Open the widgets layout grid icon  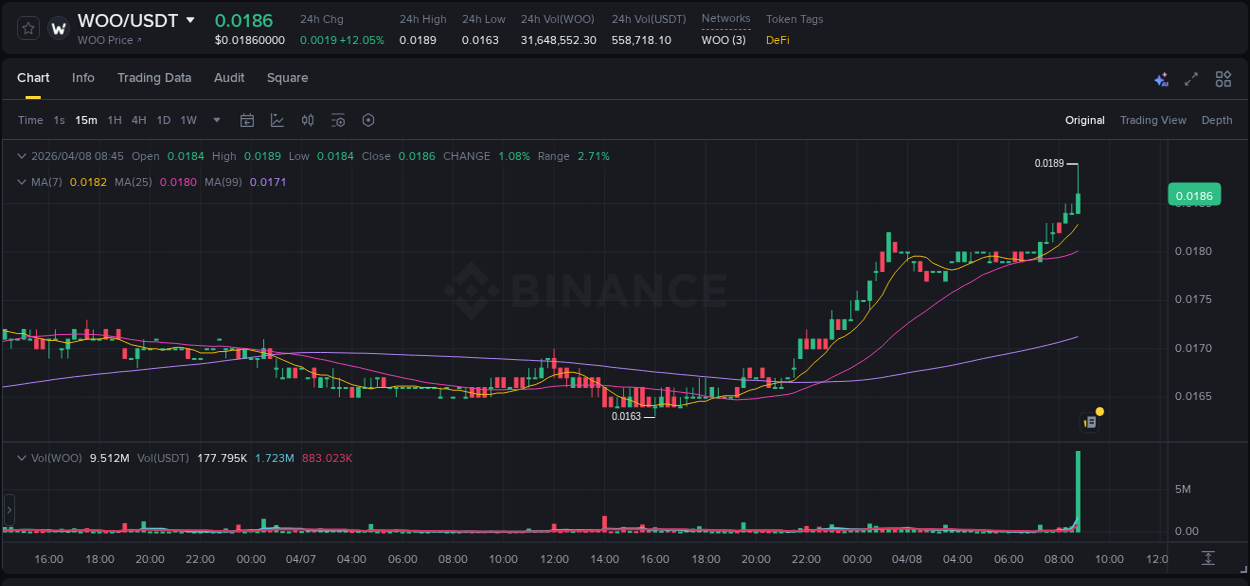(x=1223, y=78)
